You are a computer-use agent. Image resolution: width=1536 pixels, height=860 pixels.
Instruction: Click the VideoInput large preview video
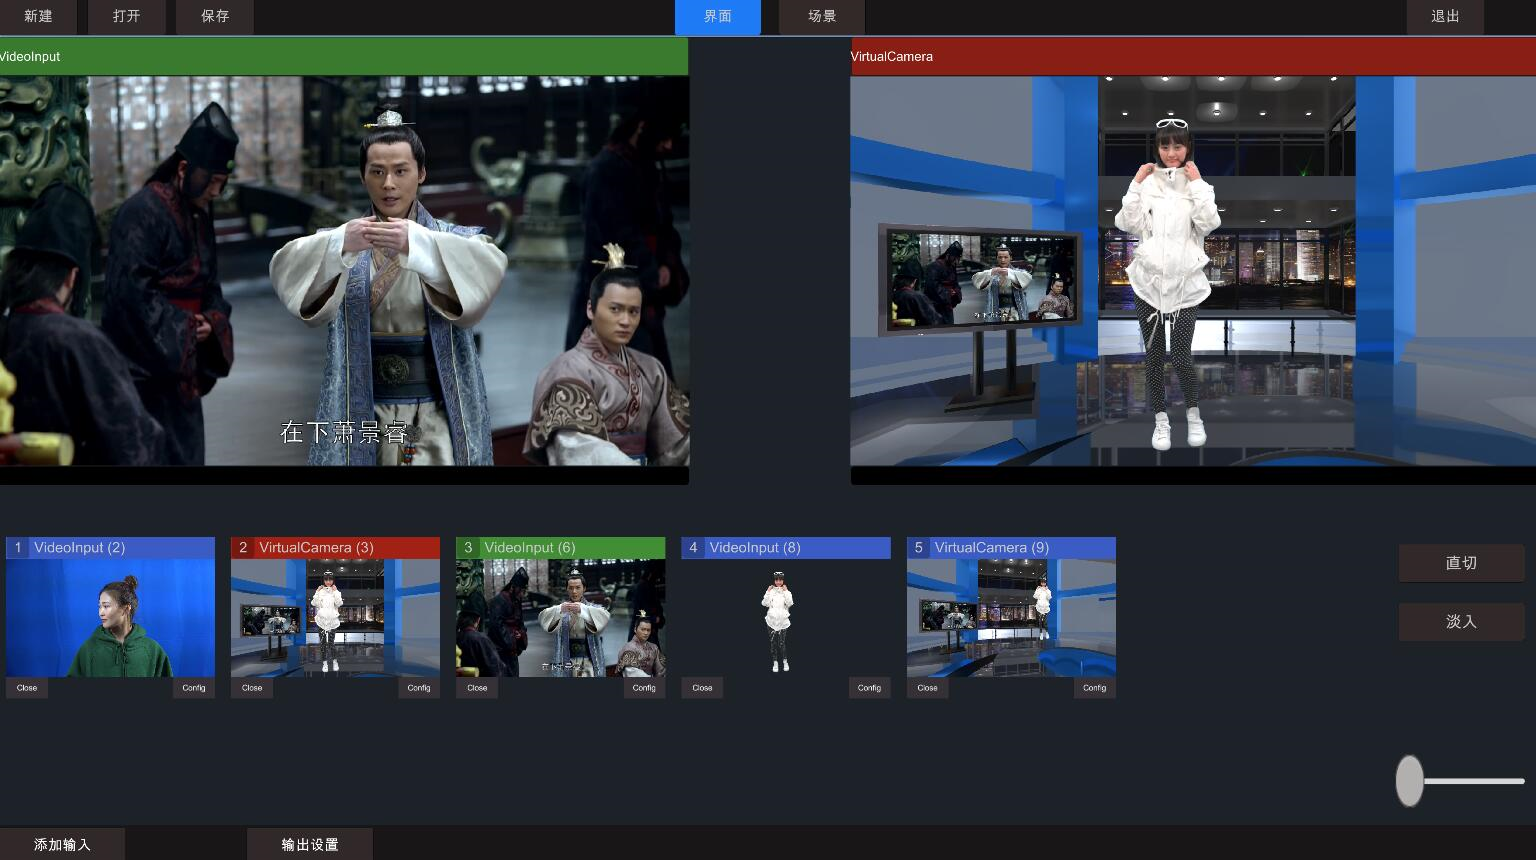(x=344, y=271)
